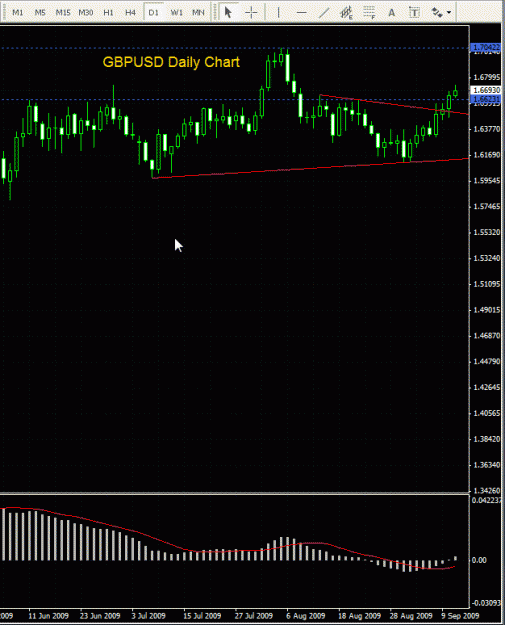Click the 1.38420 price scale value
Image resolution: width=505 pixels, height=625 pixels.
pos(486,439)
